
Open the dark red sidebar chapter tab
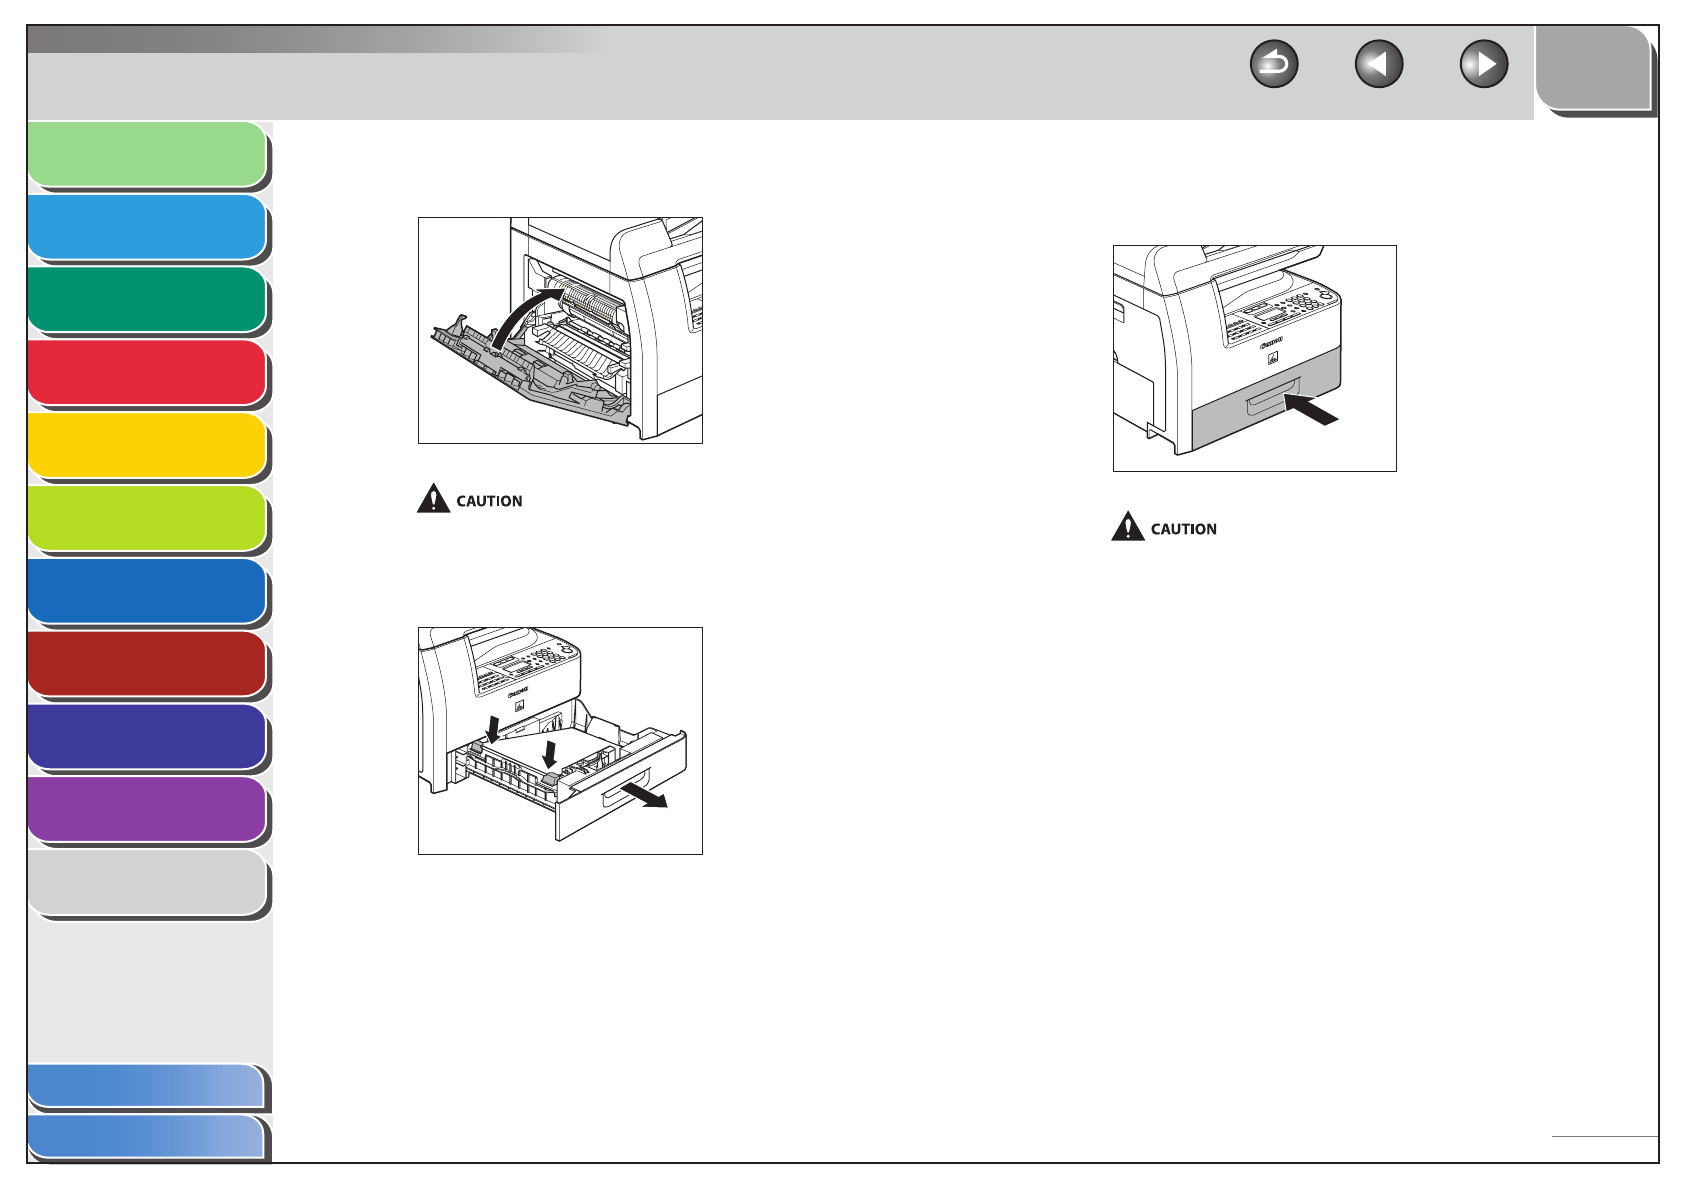pos(148,665)
